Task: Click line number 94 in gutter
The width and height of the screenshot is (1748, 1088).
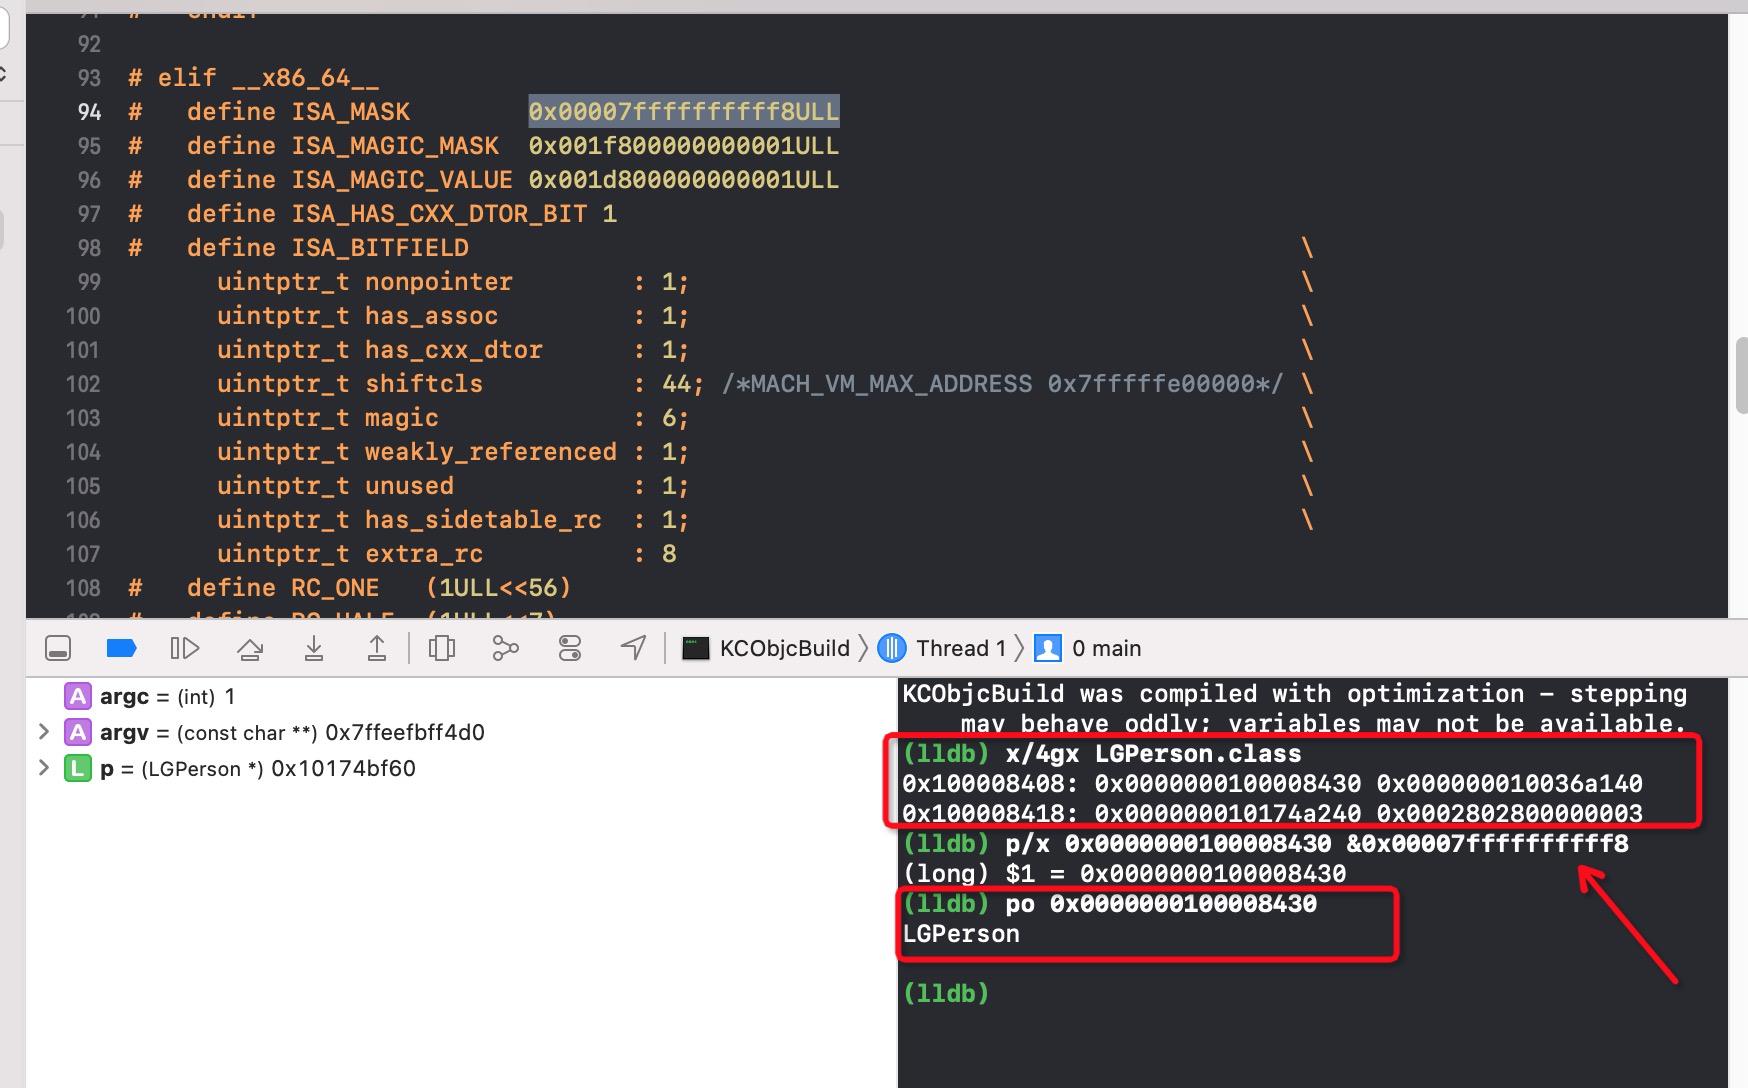Action: pyautogui.click(x=89, y=111)
